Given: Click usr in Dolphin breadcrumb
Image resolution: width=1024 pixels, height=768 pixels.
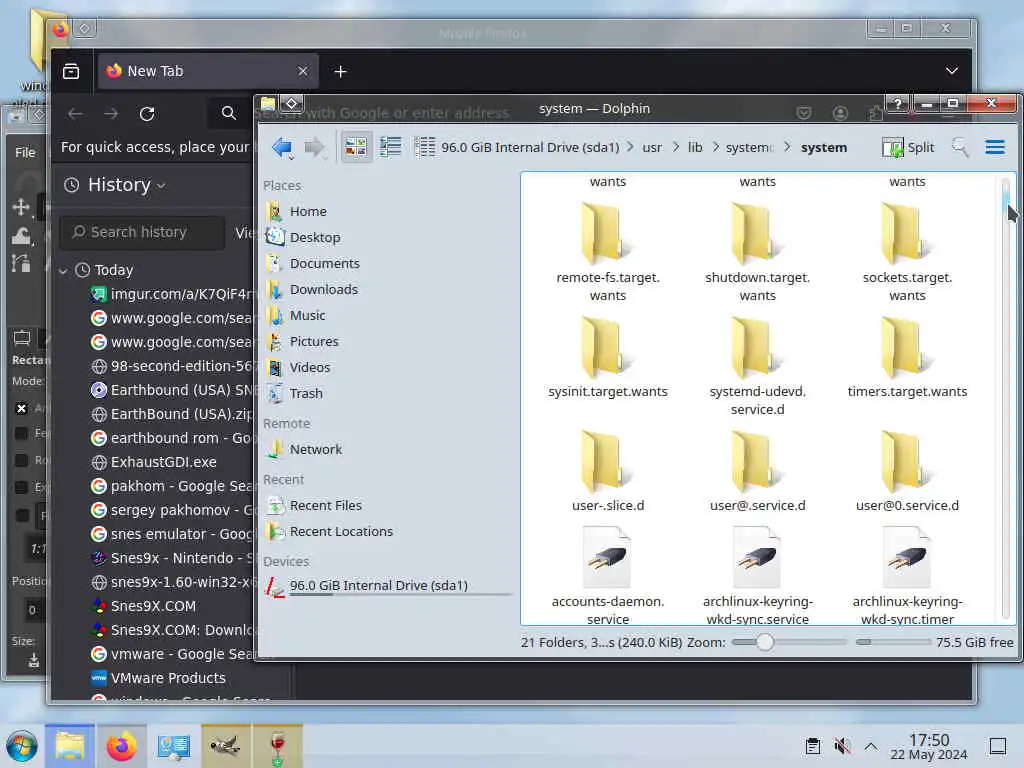Looking at the screenshot, I should (x=652, y=148).
